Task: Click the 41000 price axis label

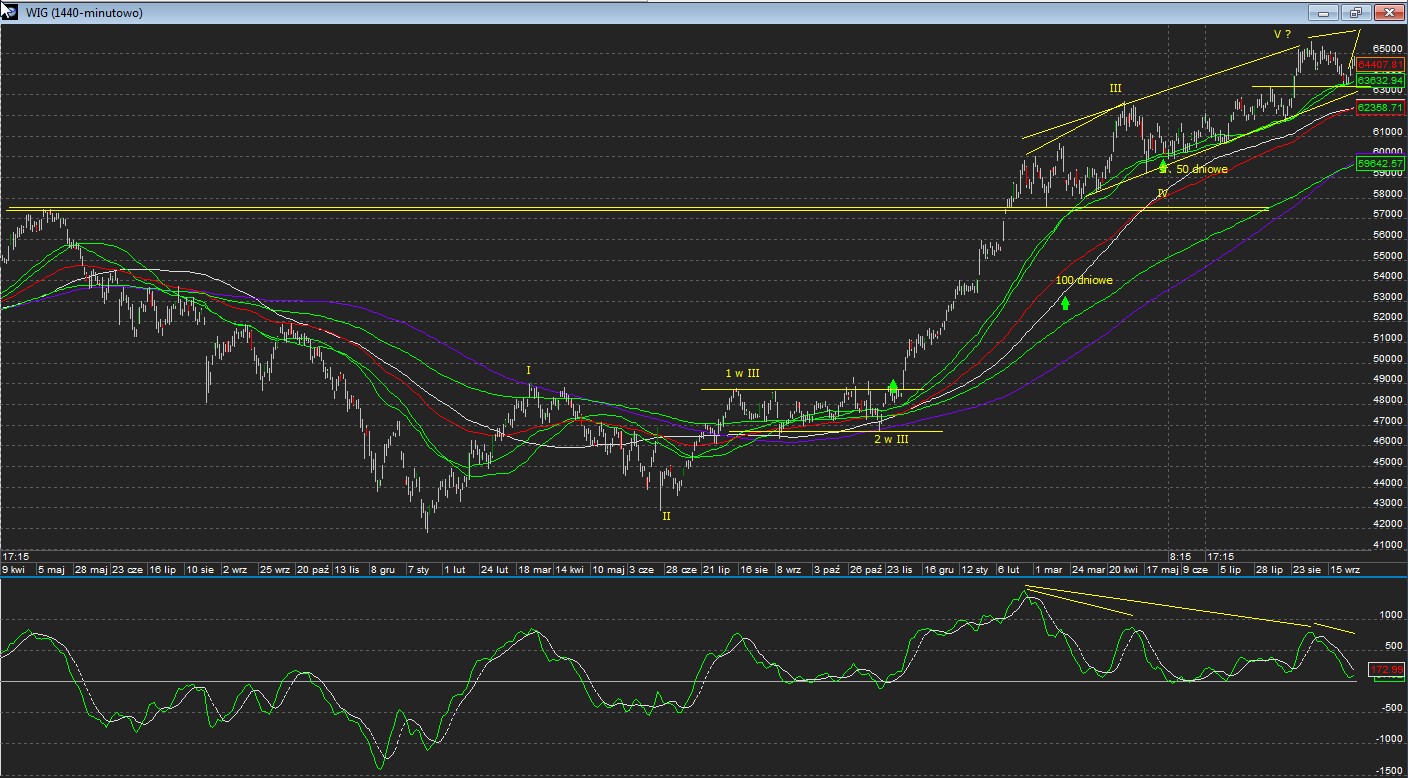Action: (1388, 545)
